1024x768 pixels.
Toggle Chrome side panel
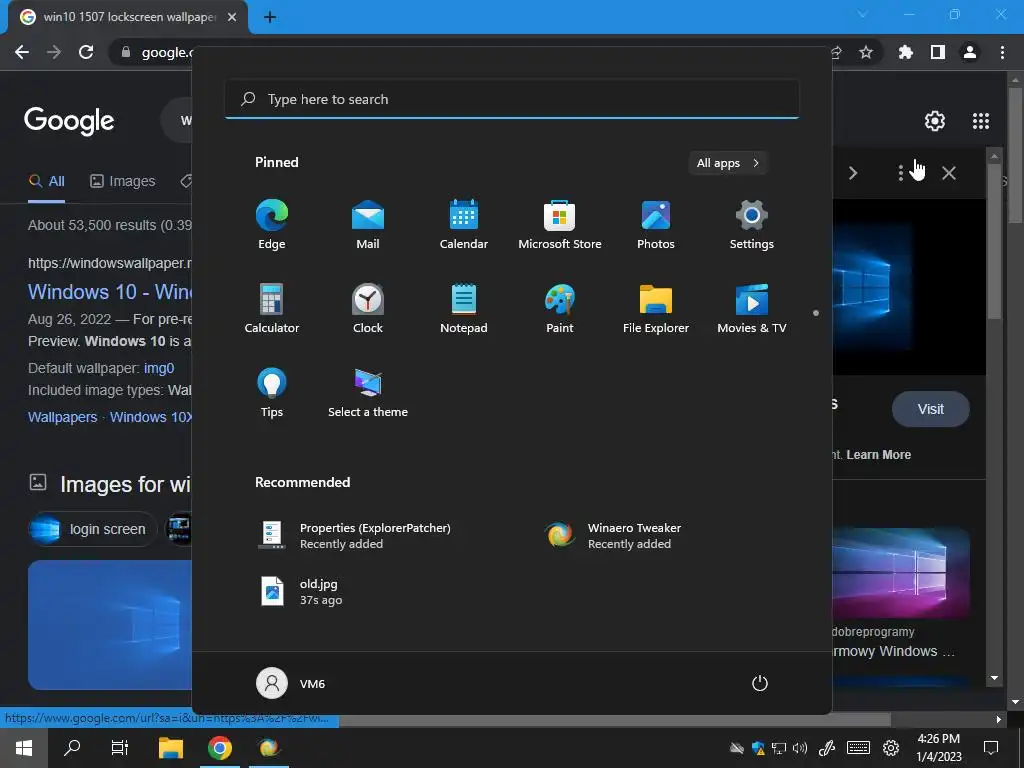coord(938,52)
